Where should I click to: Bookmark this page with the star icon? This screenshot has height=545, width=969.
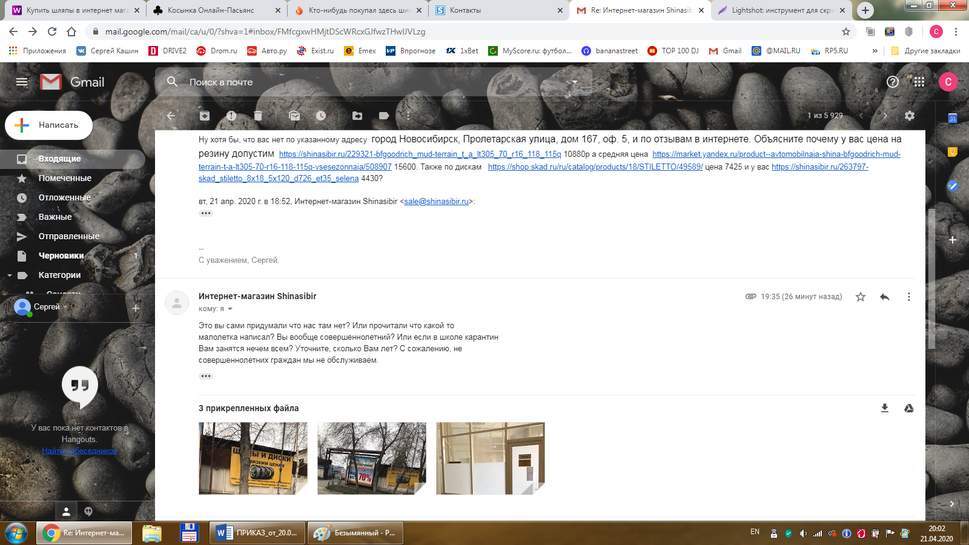[x=846, y=31]
